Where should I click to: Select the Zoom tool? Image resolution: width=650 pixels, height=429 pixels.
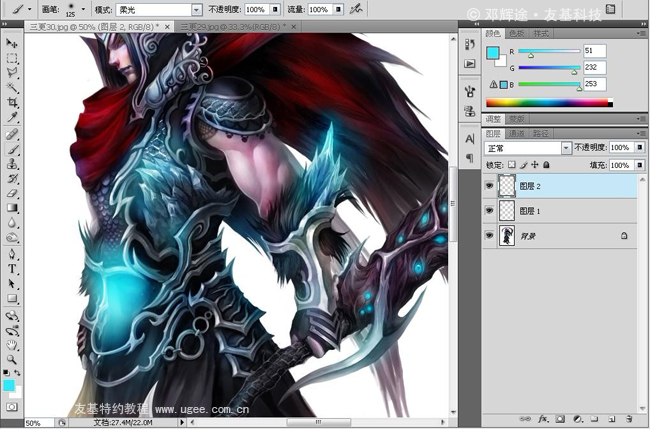tap(12, 359)
